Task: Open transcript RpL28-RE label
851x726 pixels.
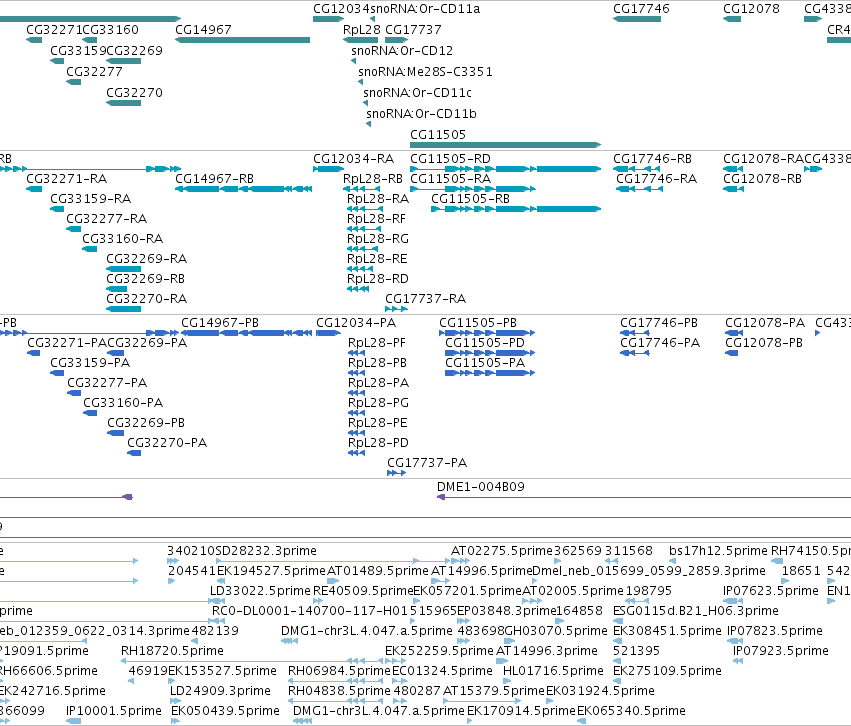Action: (x=377, y=259)
